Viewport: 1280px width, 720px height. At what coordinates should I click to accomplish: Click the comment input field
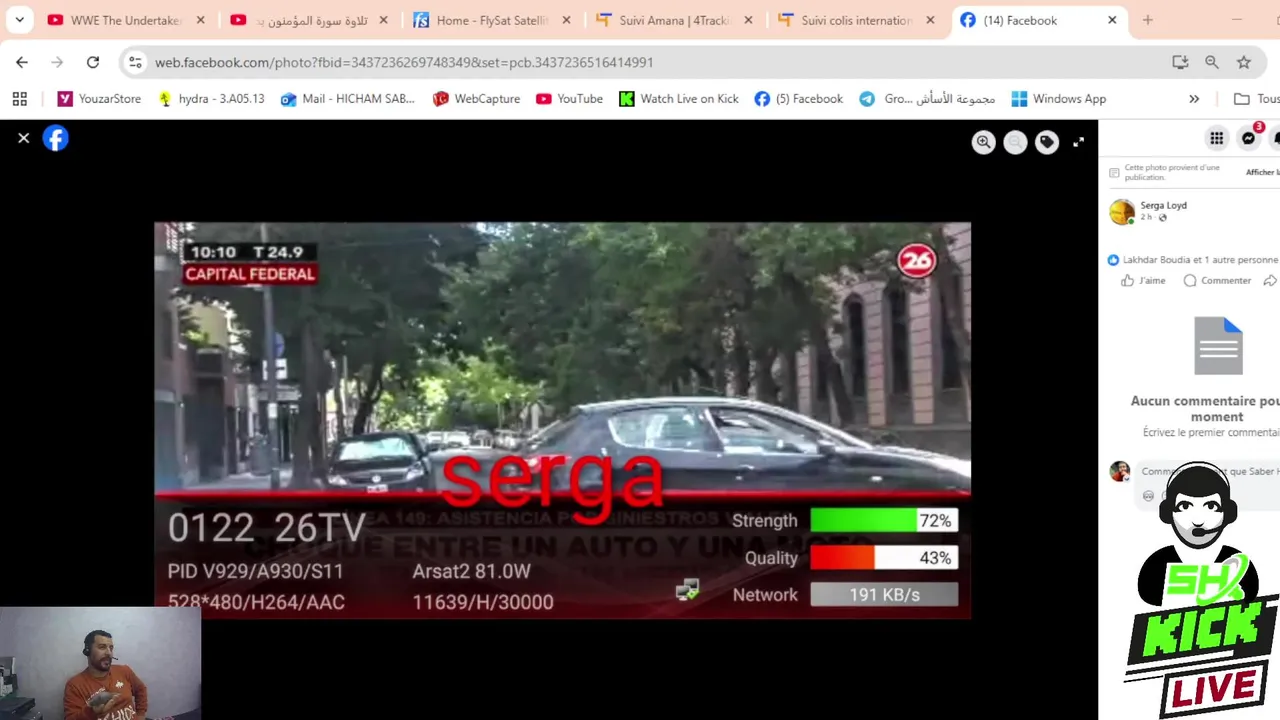pos(1208,472)
